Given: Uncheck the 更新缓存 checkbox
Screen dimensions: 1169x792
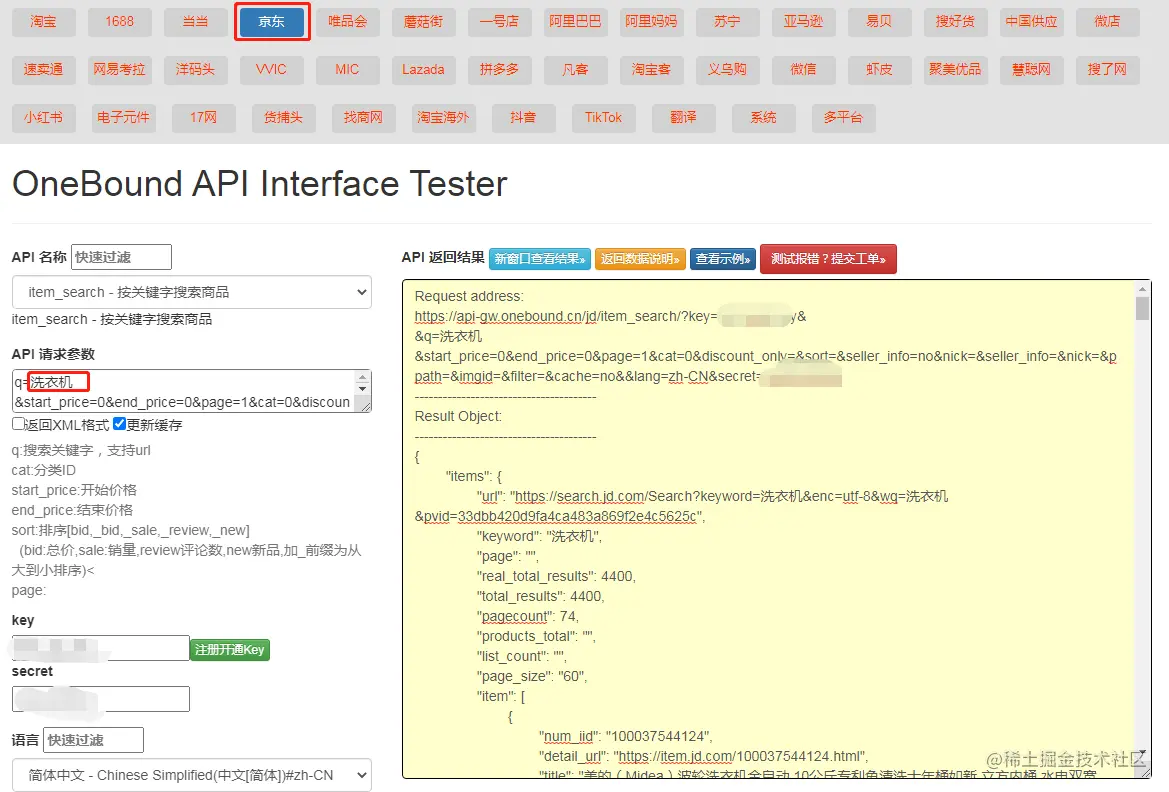Looking at the screenshot, I should (x=119, y=424).
